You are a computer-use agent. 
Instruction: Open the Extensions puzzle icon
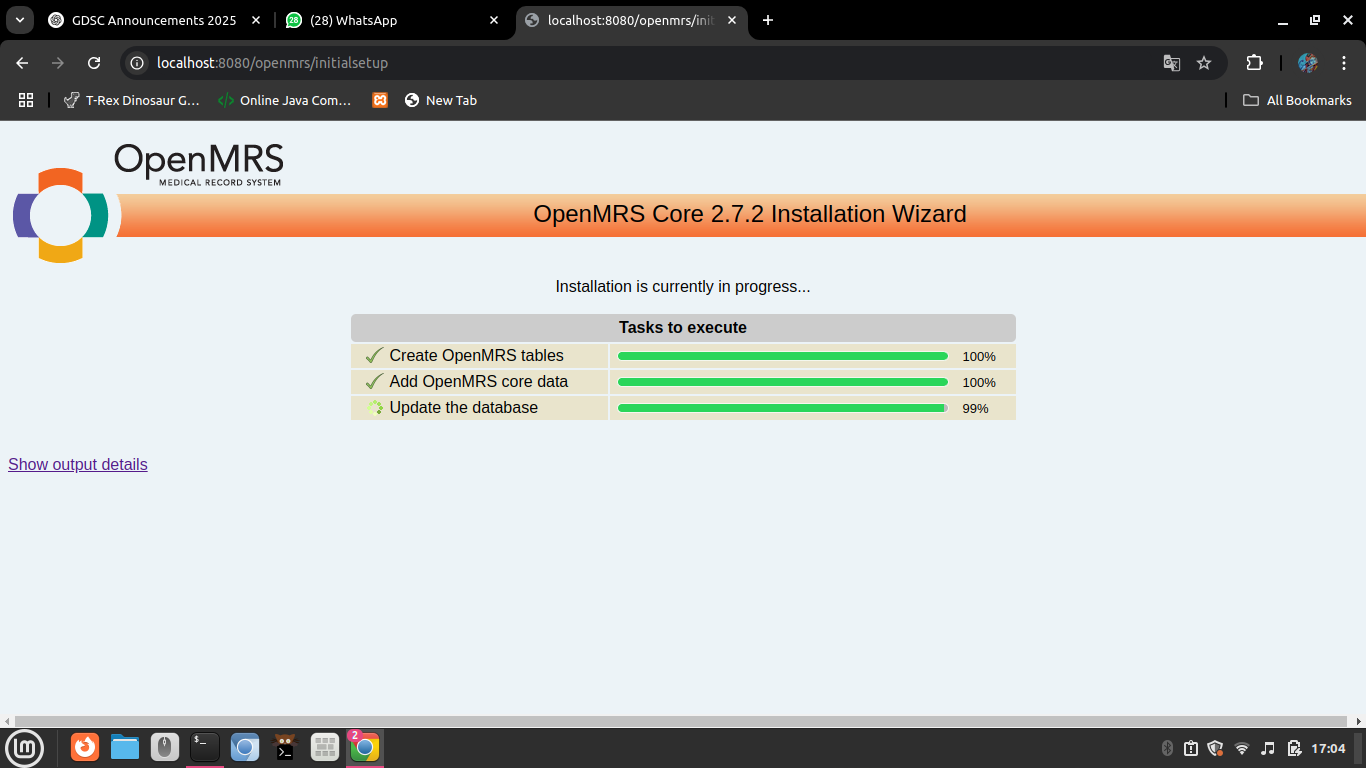pyautogui.click(x=1254, y=63)
